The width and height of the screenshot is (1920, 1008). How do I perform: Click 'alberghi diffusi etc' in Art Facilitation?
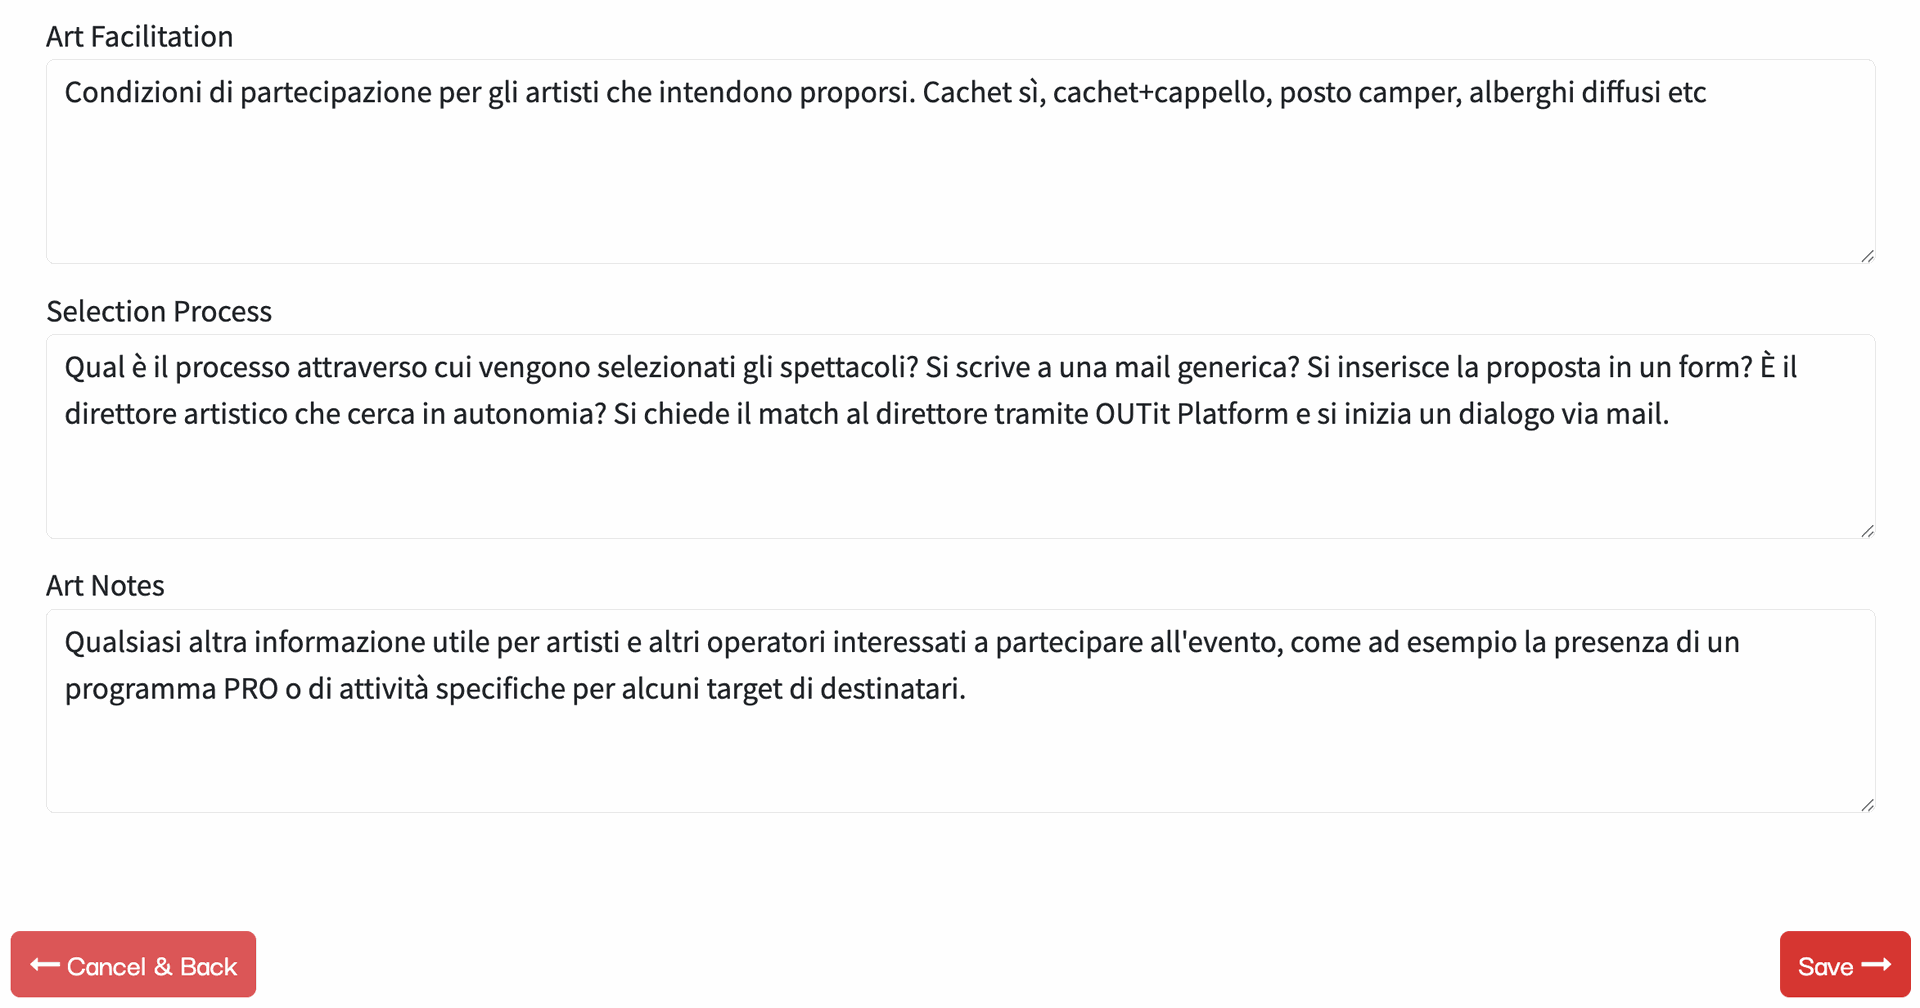[x=1587, y=93]
